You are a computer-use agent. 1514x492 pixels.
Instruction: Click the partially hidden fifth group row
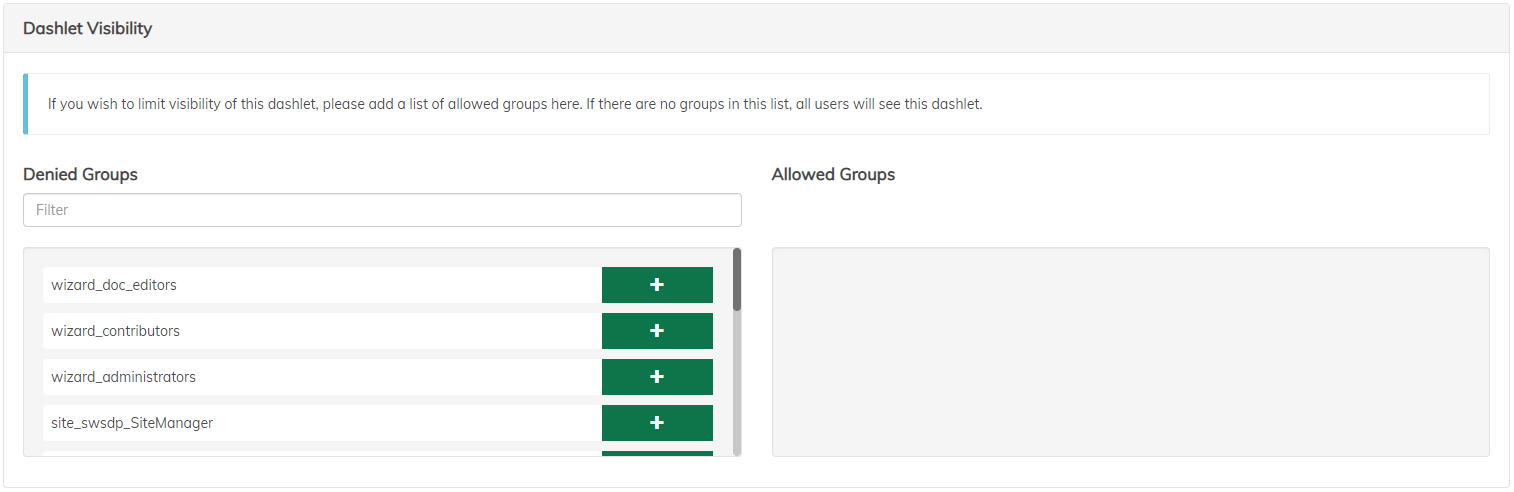(x=320, y=453)
